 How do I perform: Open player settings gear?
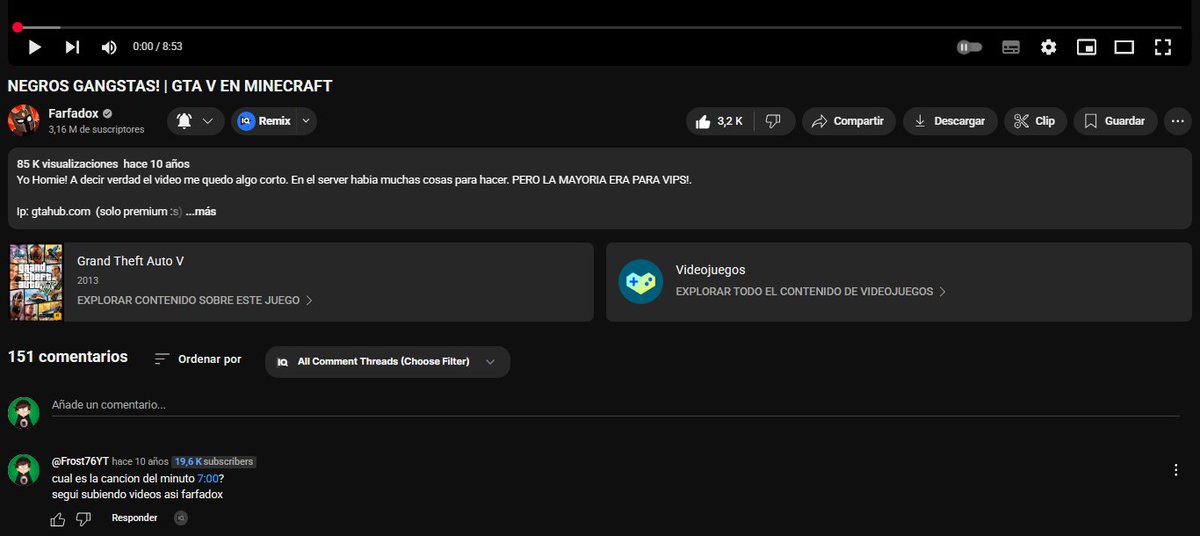click(x=1048, y=47)
